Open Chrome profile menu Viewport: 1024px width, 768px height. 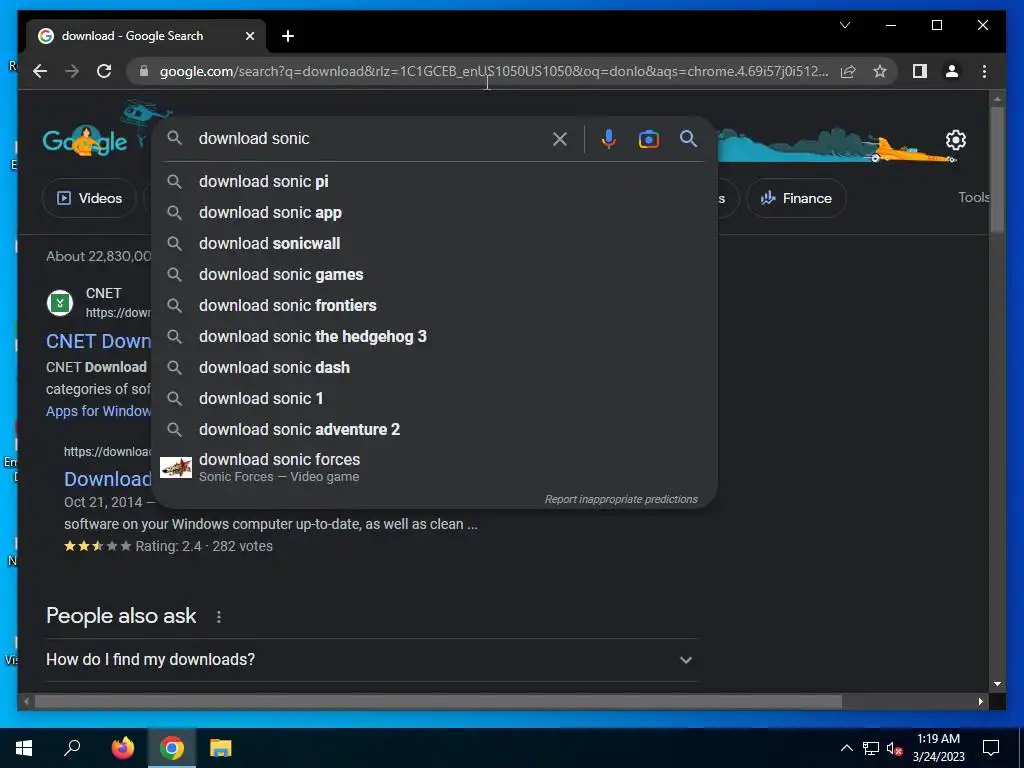952,71
